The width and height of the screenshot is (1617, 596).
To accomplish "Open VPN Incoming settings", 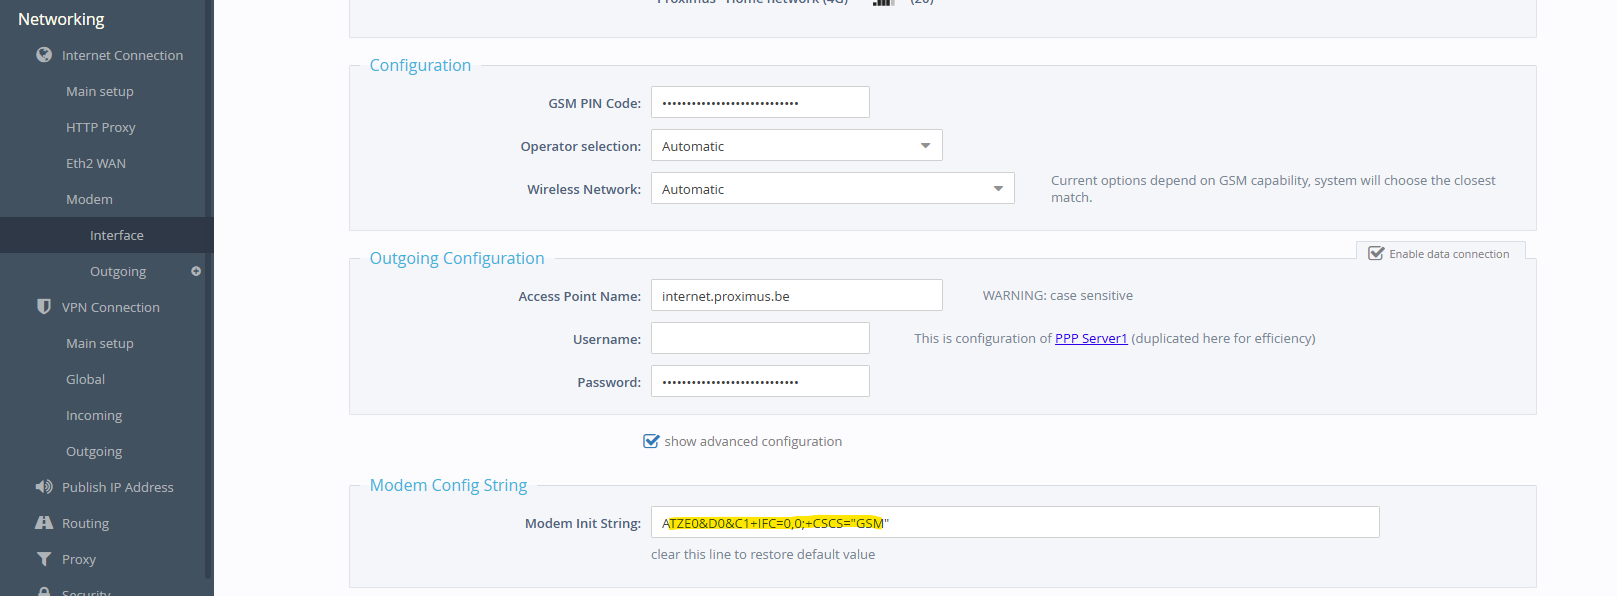I will click(94, 415).
